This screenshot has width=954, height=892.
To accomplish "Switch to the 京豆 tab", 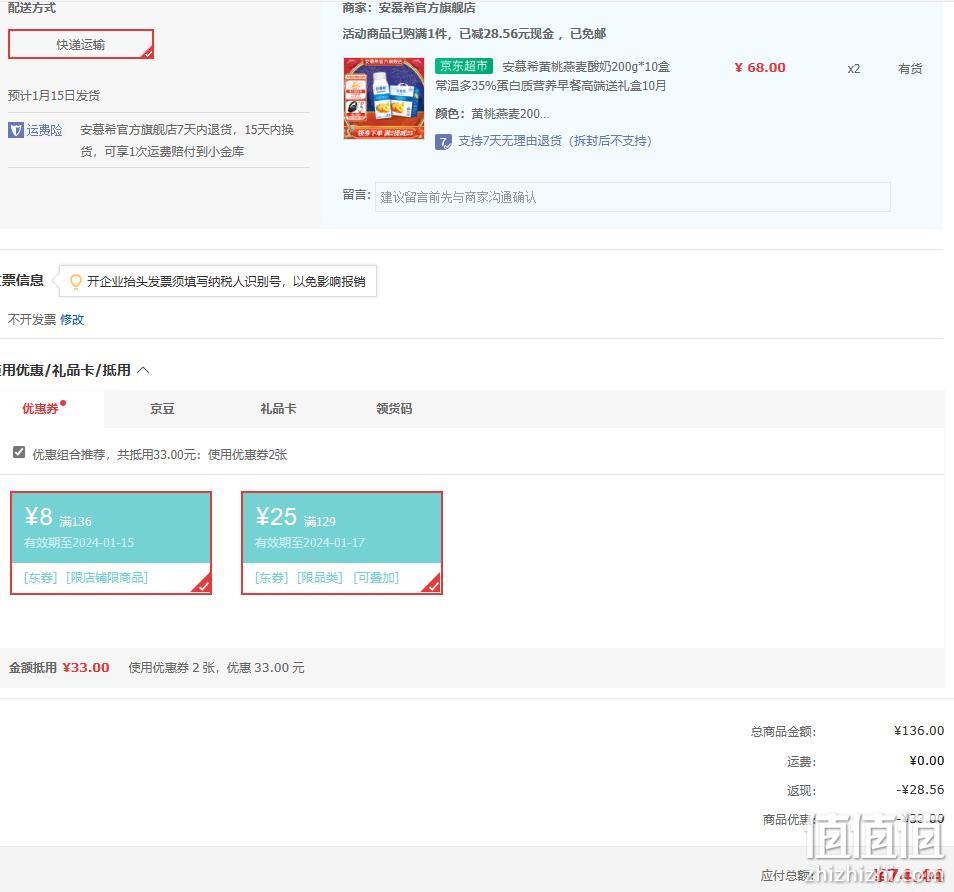I will 162,408.
